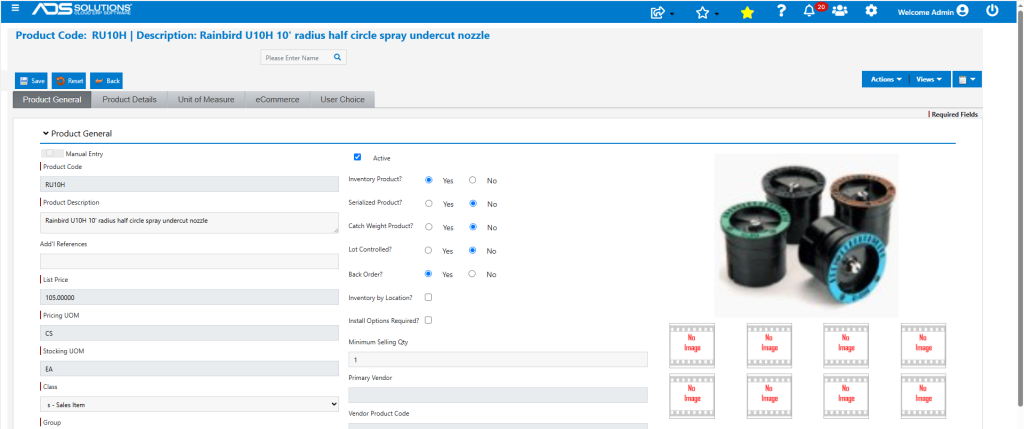The width and height of the screenshot is (1024, 429).
Task: Select Yes for Inventory Product
Action: click(429, 180)
